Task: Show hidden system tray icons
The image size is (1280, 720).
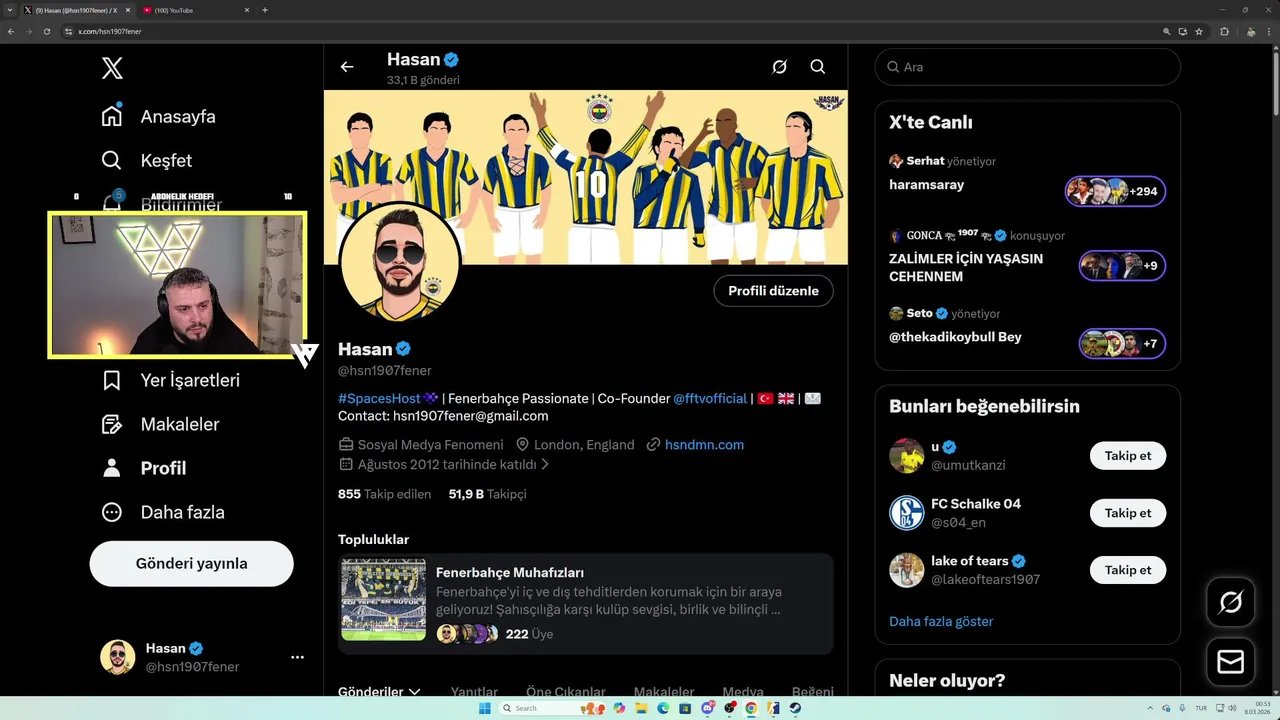Action: pyautogui.click(x=1151, y=707)
